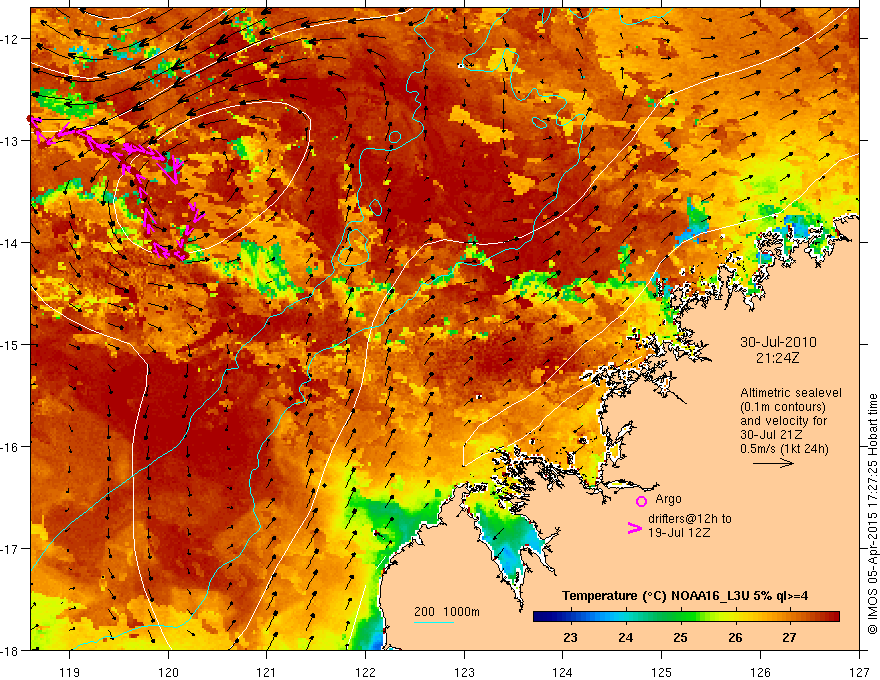The image size is (880, 680).
Task: Click the color bar value 25
Action: (680, 638)
